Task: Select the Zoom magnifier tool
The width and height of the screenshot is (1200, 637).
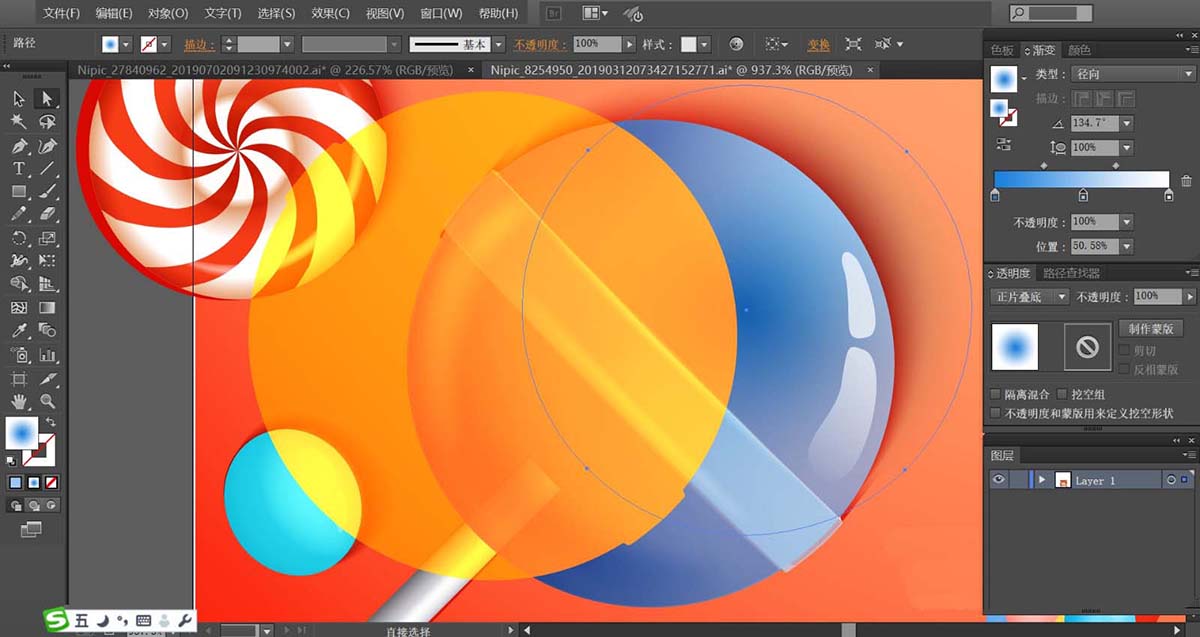Action: coord(47,402)
